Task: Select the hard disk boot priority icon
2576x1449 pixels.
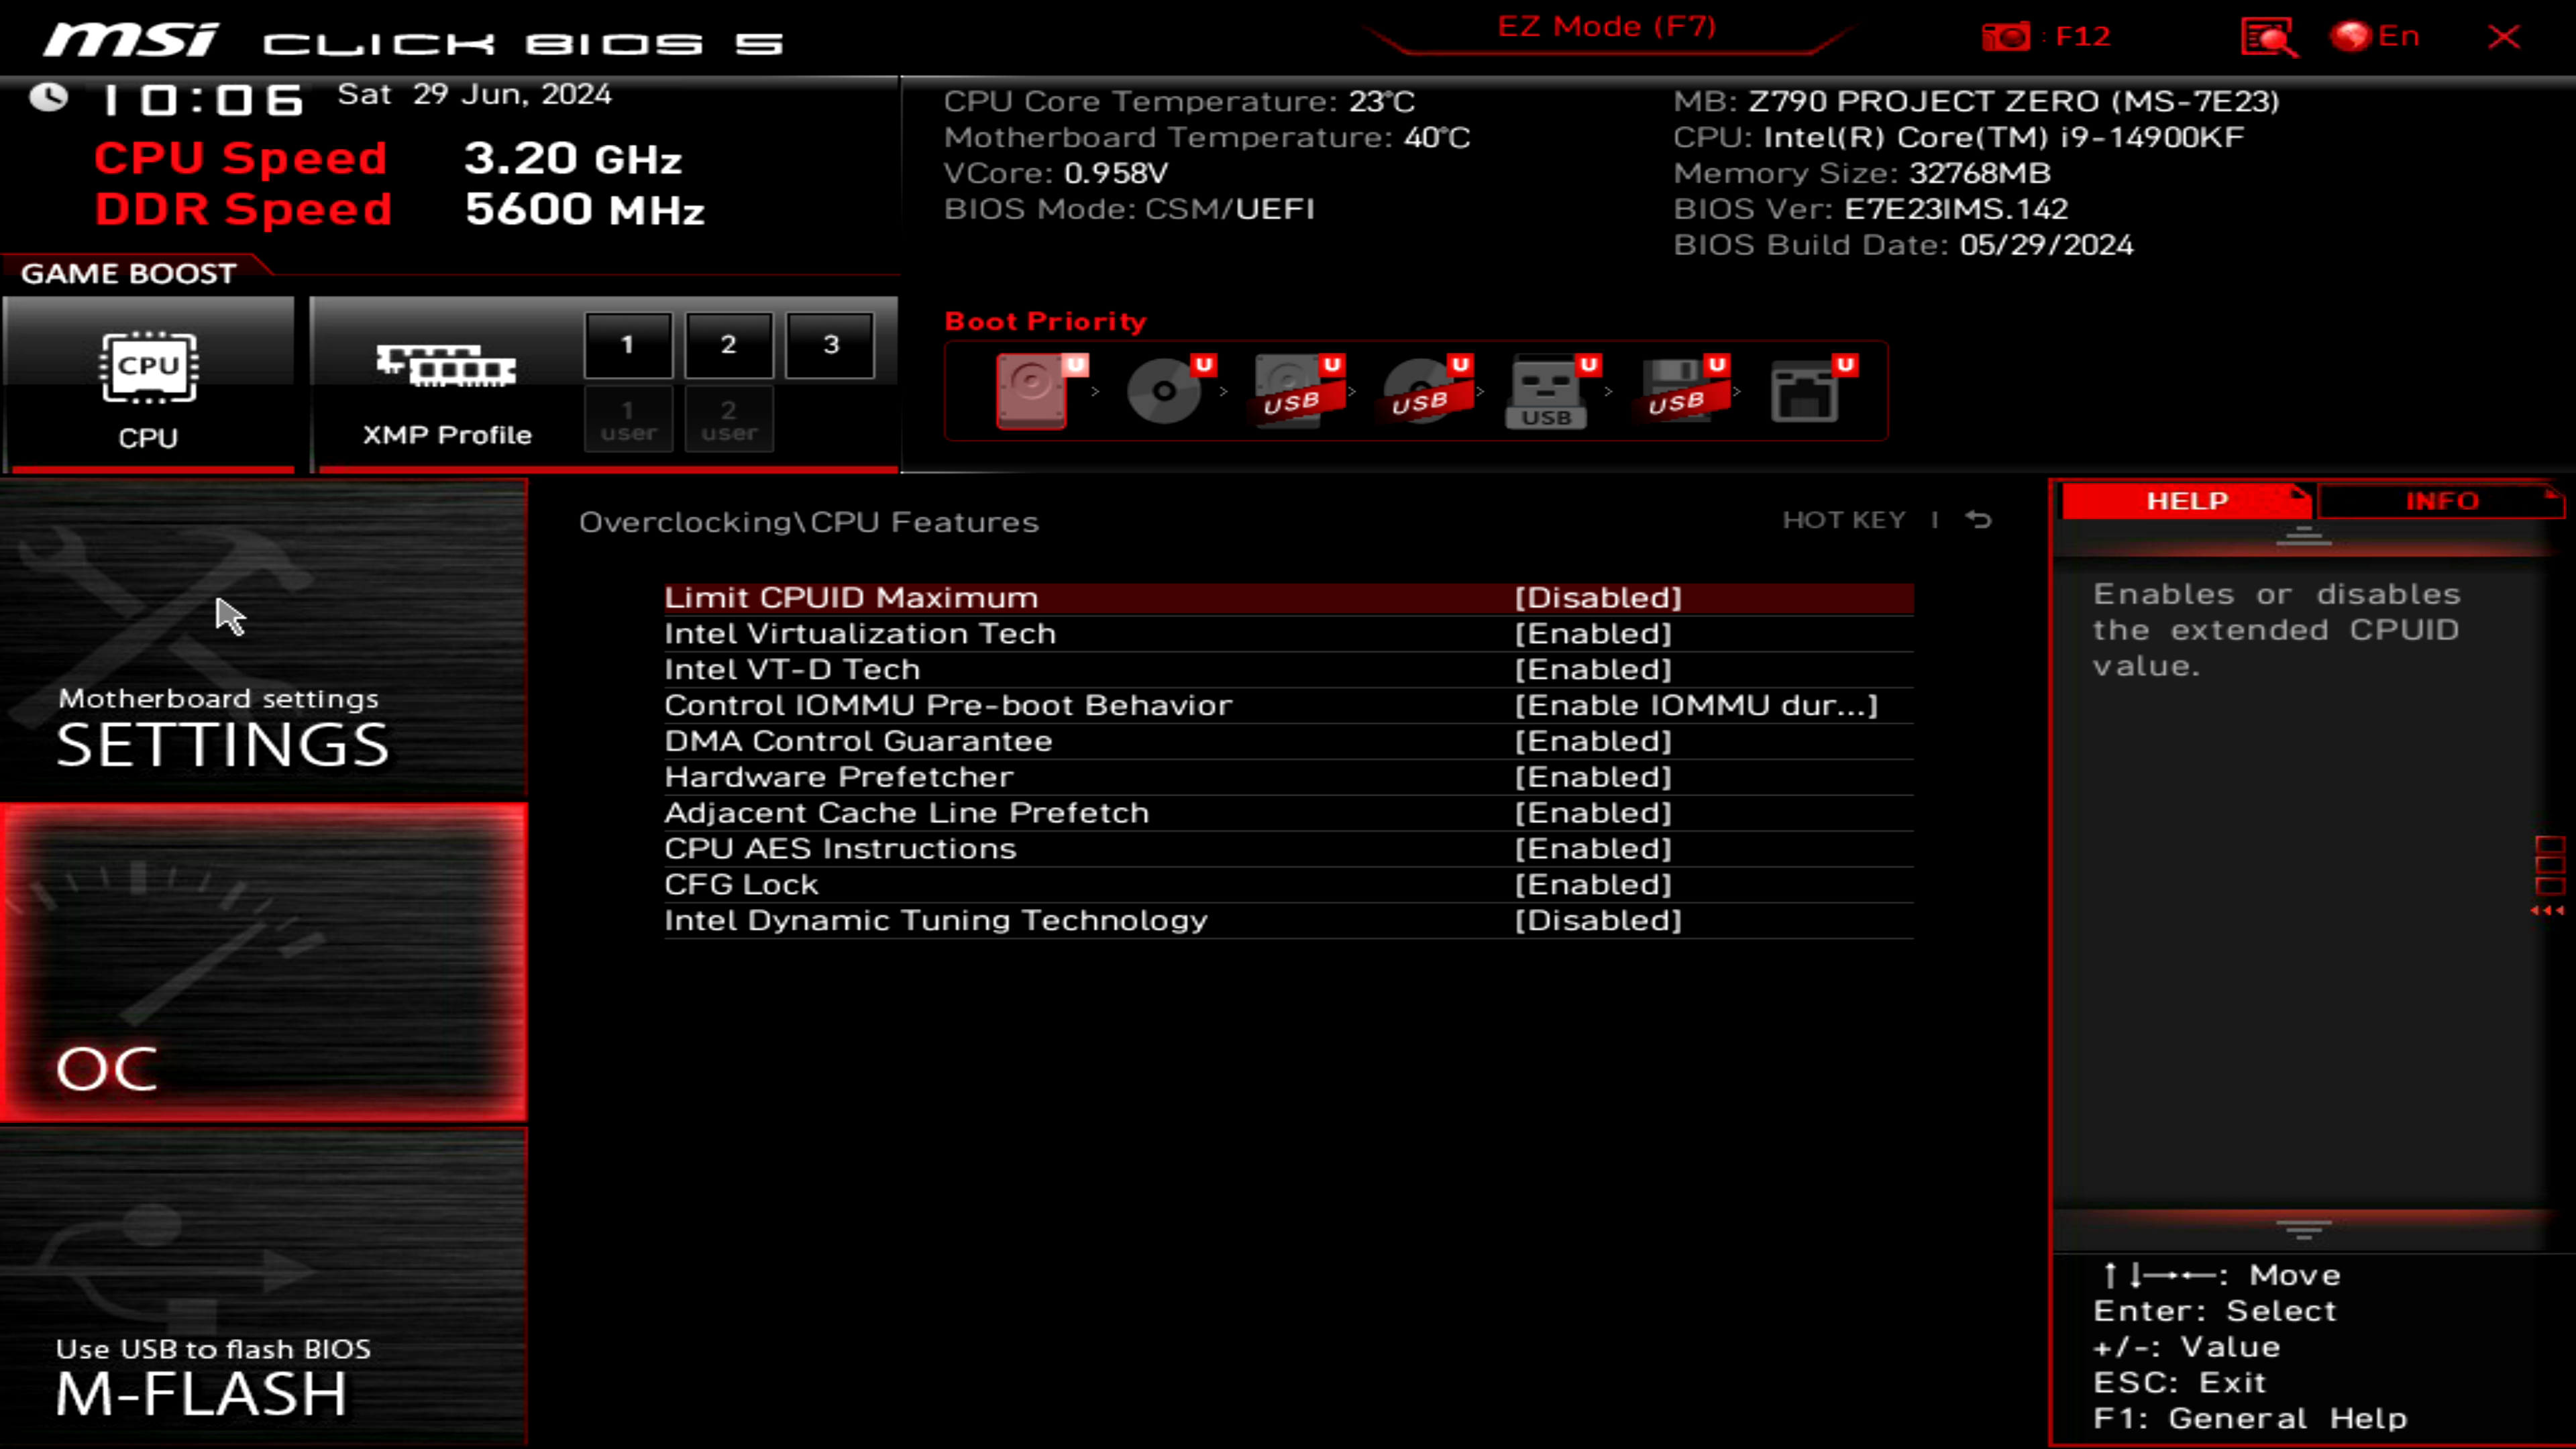Action: (x=1030, y=390)
